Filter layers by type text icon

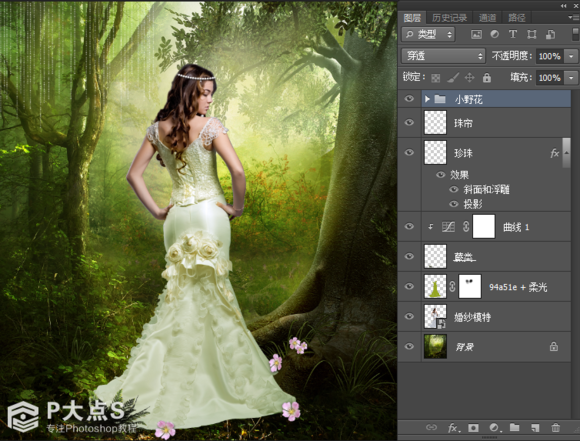coord(513,34)
